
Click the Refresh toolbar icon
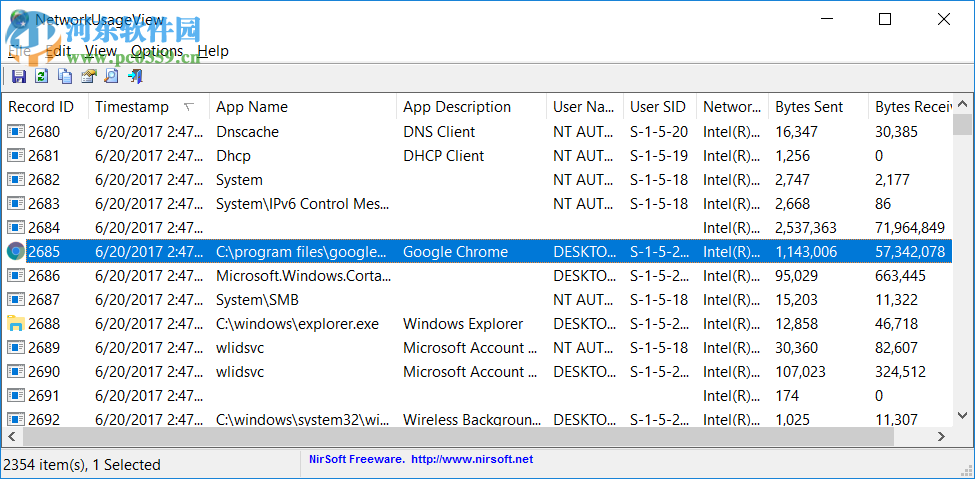pyautogui.click(x=41, y=76)
